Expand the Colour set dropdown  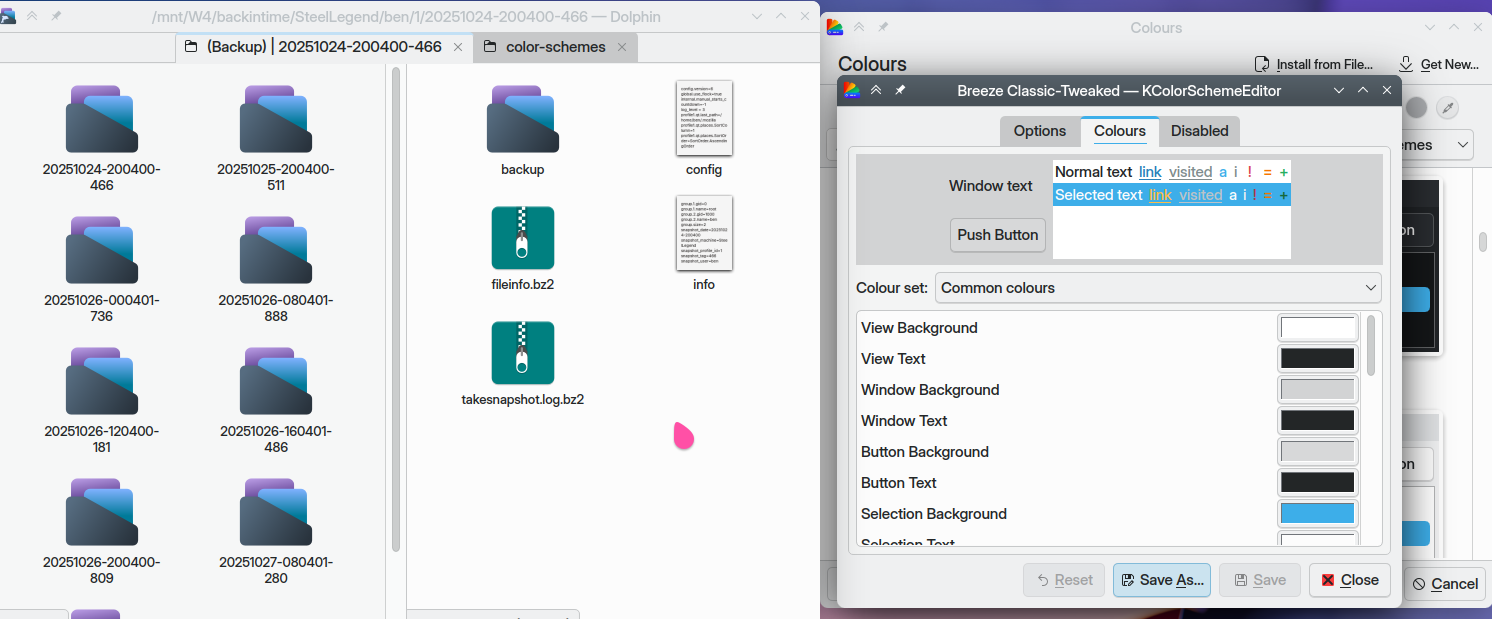click(x=1158, y=288)
